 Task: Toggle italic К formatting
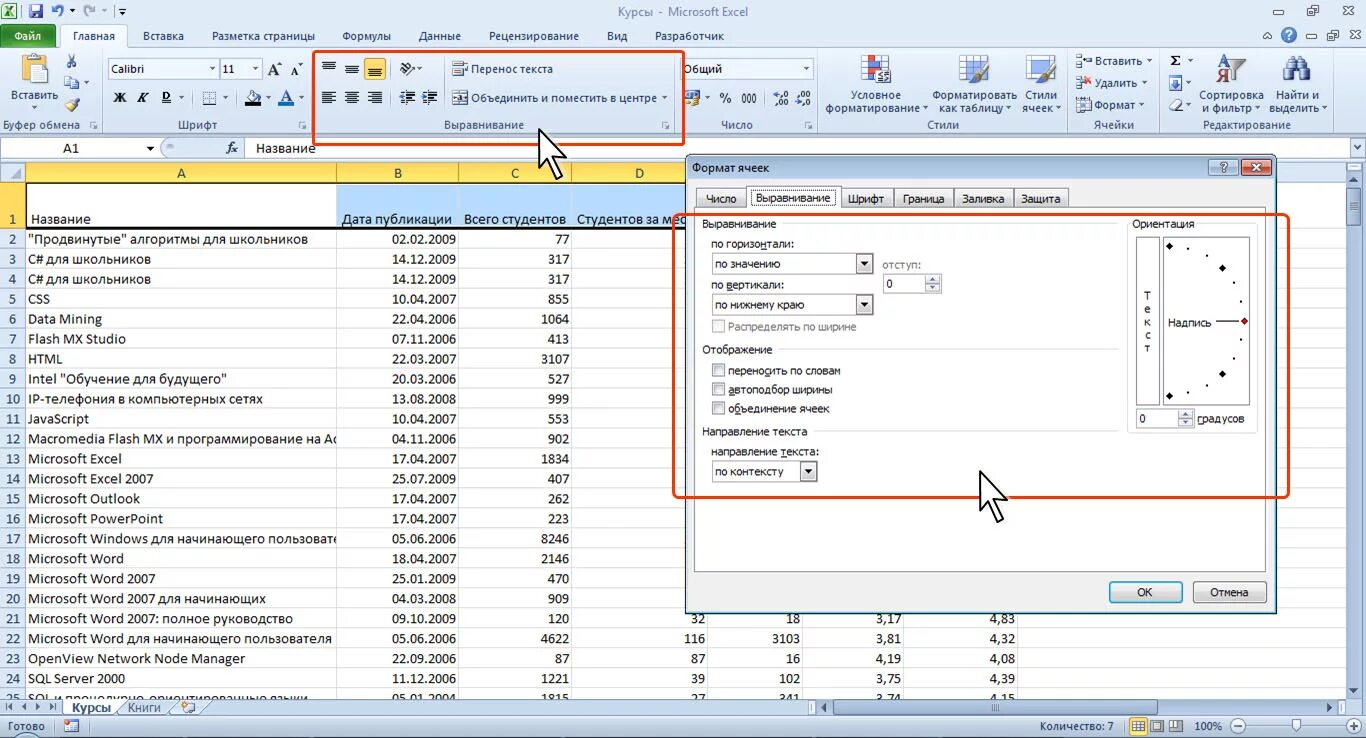point(143,98)
